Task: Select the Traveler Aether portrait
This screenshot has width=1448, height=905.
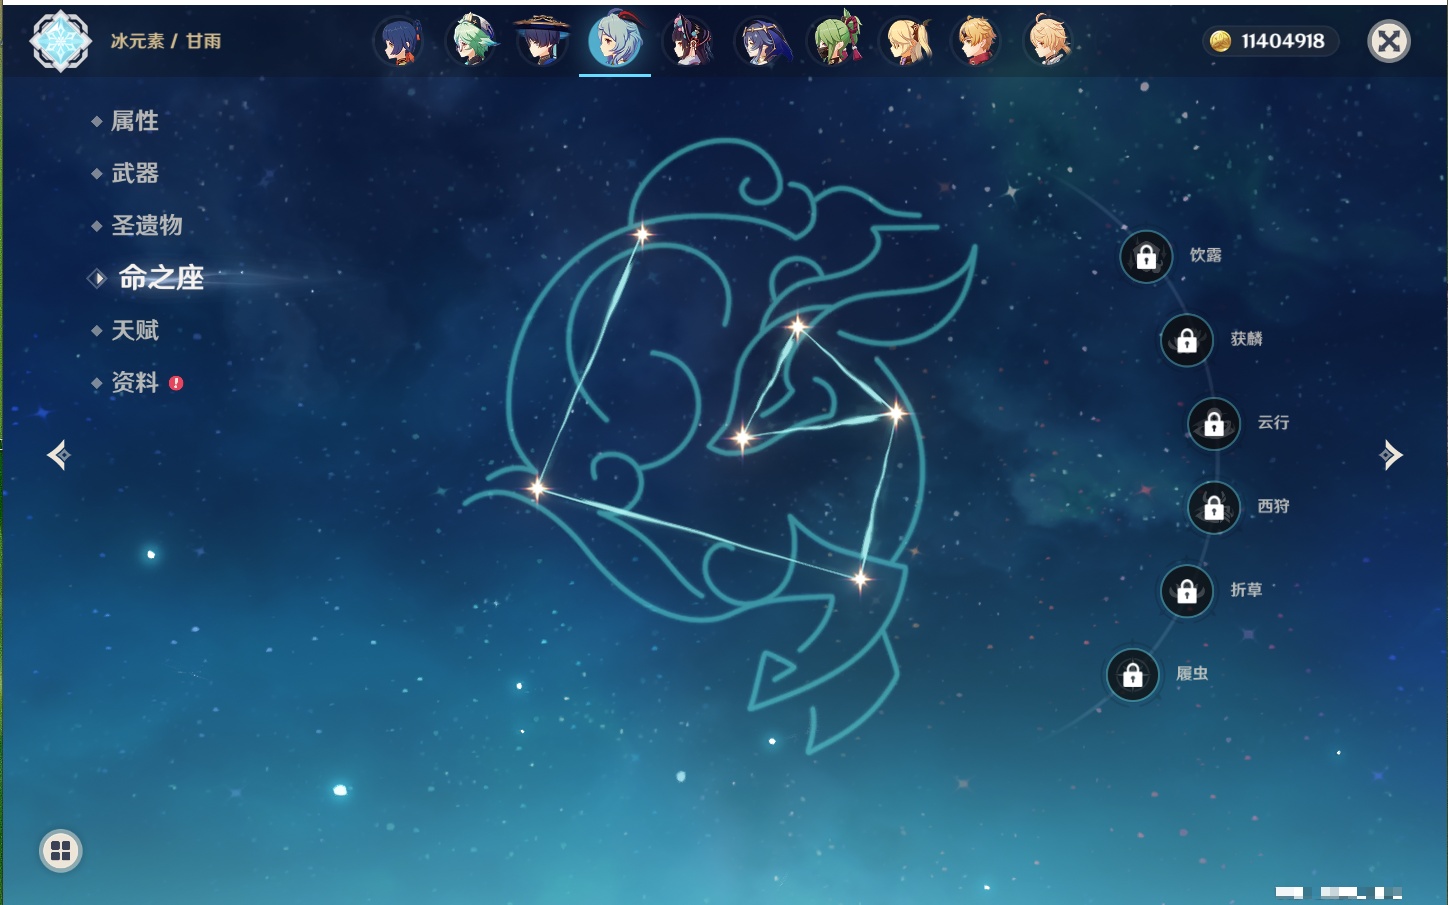Action: [x=1048, y=42]
